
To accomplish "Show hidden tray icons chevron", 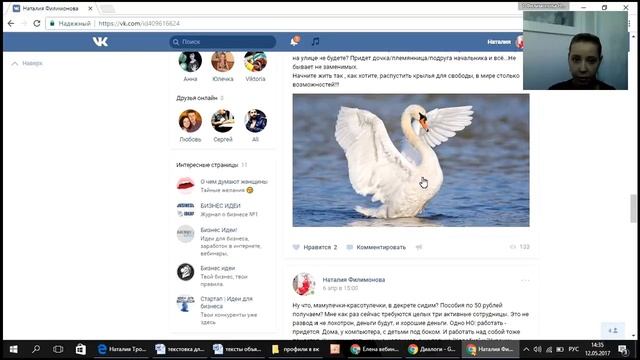I will 526,349.
